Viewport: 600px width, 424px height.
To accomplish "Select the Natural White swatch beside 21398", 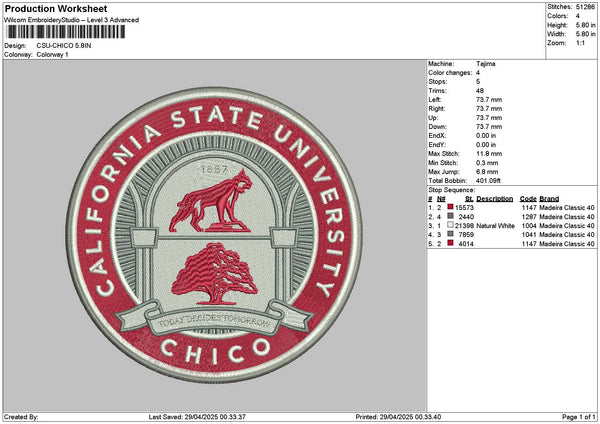I will click(450, 225).
